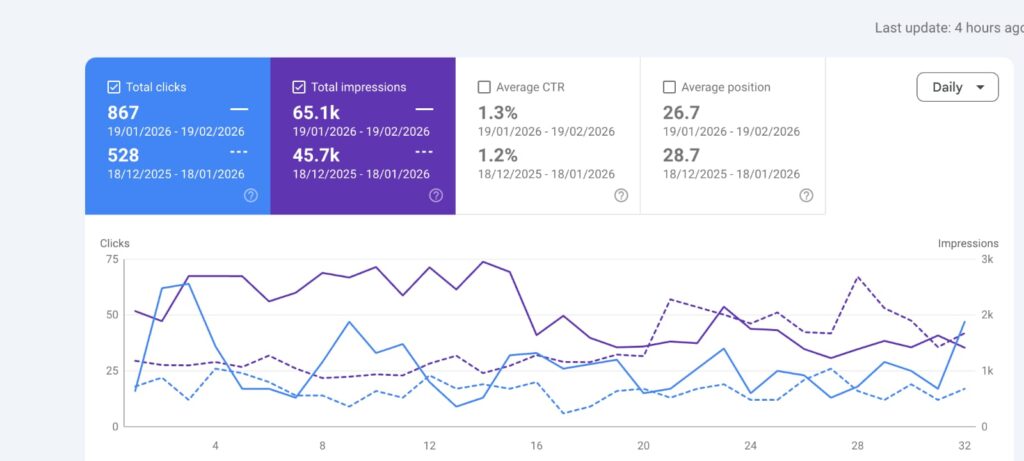
Task: Uncheck the Total clicks checkbox
Action: pyautogui.click(x=114, y=87)
